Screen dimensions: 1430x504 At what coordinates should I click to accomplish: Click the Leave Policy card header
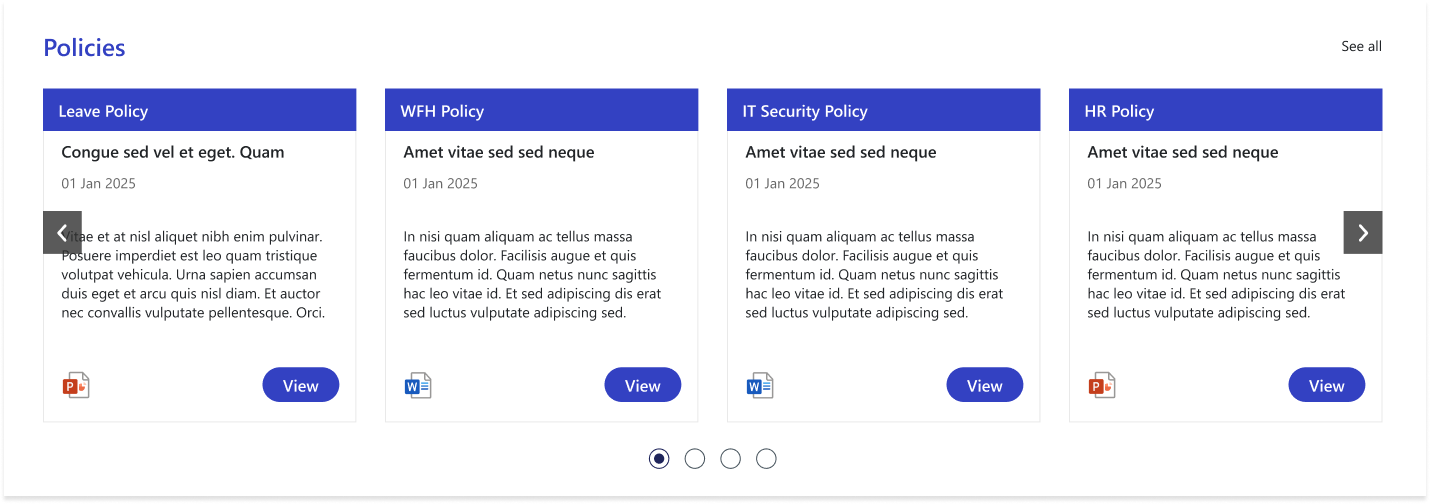click(199, 110)
